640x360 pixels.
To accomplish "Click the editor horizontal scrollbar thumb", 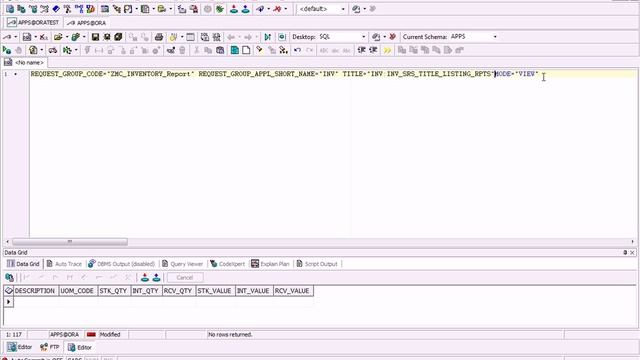I will pyautogui.click(x=69, y=242).
